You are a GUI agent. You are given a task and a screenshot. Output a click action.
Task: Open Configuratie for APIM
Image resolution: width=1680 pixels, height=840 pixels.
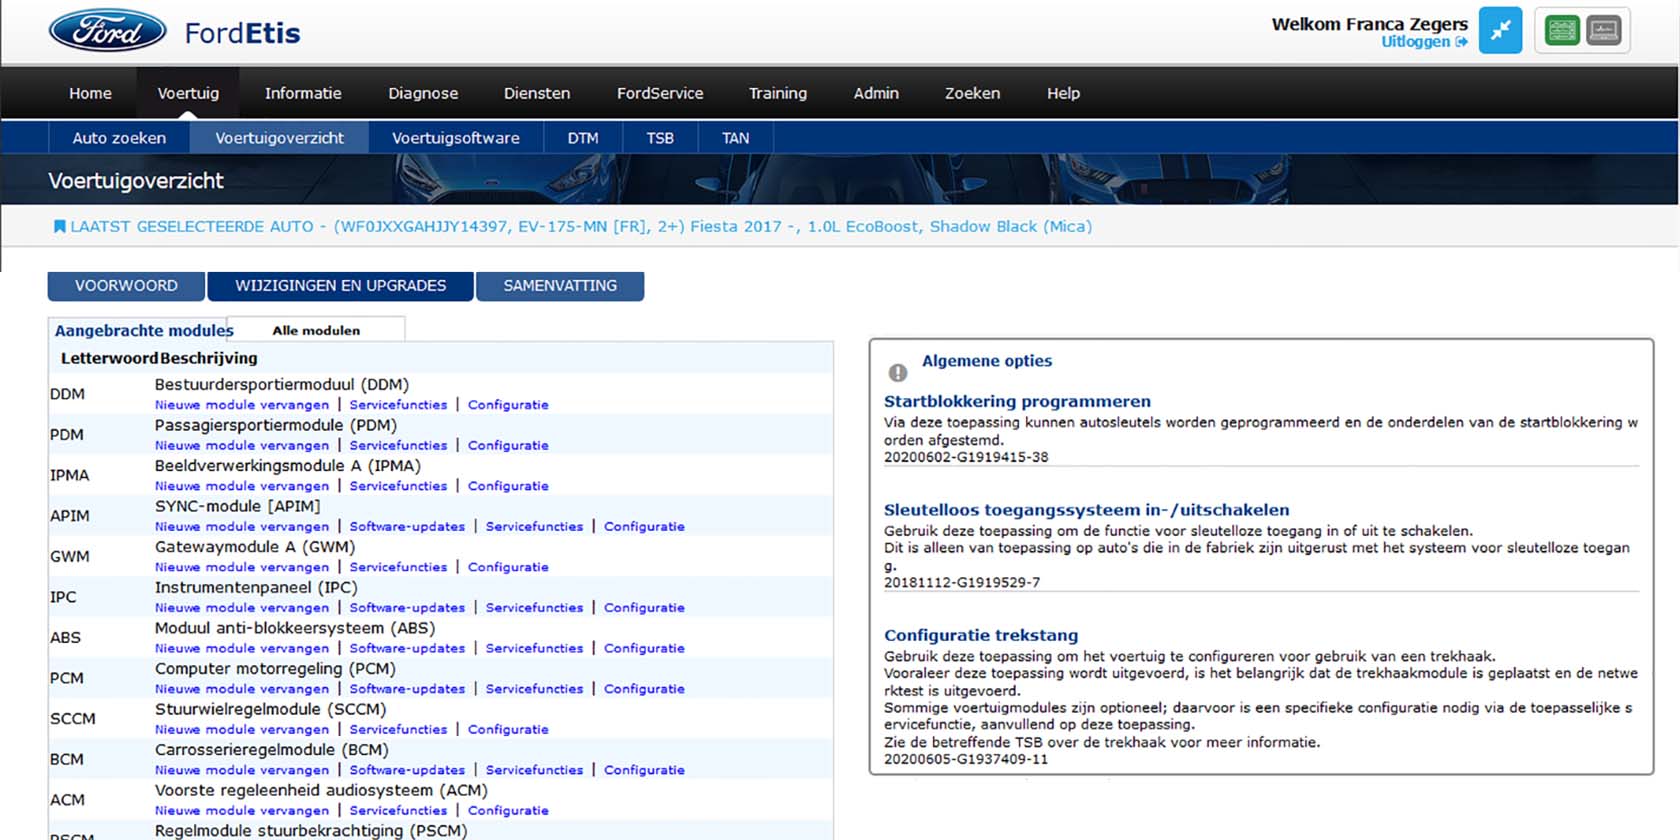644,527
